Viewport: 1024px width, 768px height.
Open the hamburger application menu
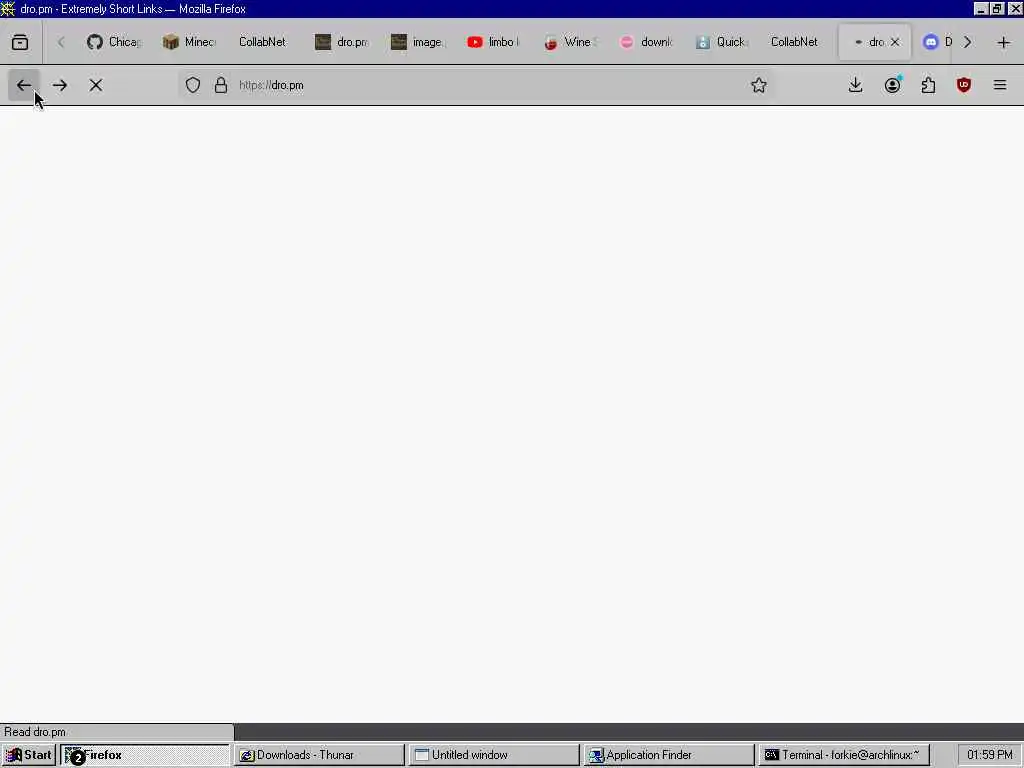pos(1000,85)
